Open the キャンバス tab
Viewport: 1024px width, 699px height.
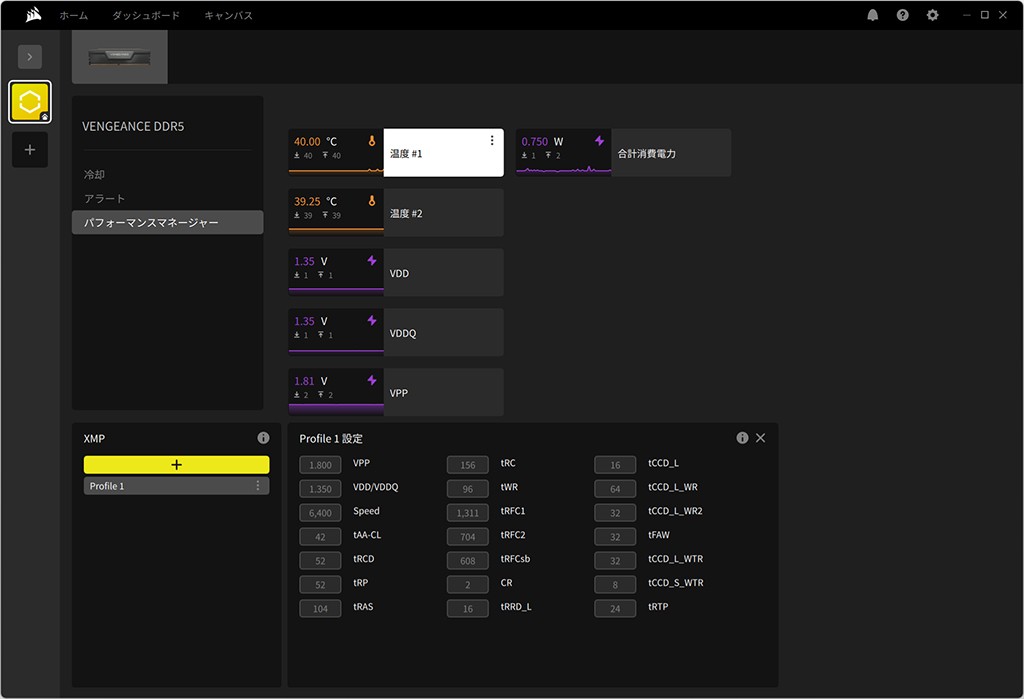click(x=228, y=16)
